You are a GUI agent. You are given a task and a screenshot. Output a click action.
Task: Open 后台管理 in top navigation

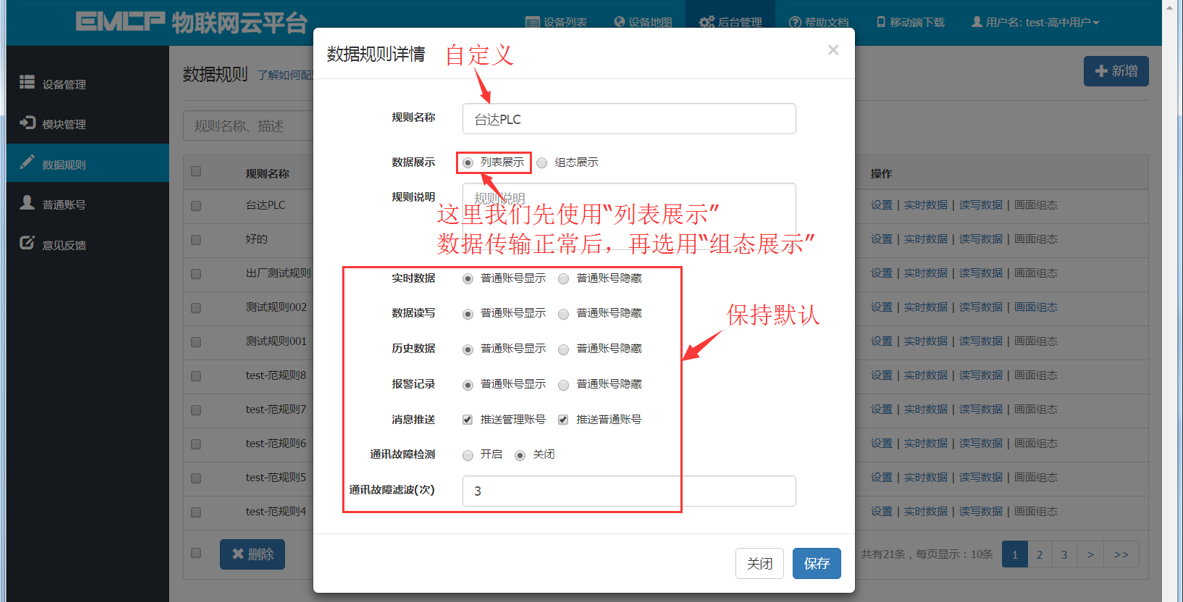pyautogui.click(x=730, y=23)
